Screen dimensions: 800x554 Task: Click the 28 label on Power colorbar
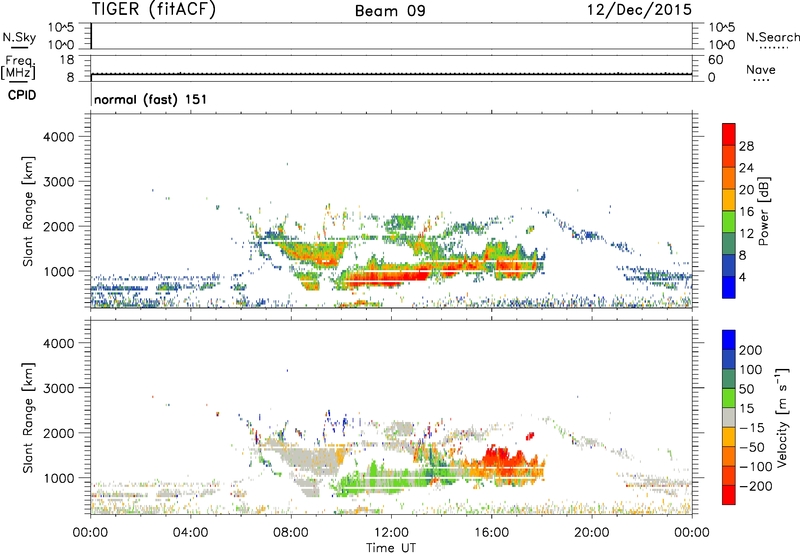(746, 146)
